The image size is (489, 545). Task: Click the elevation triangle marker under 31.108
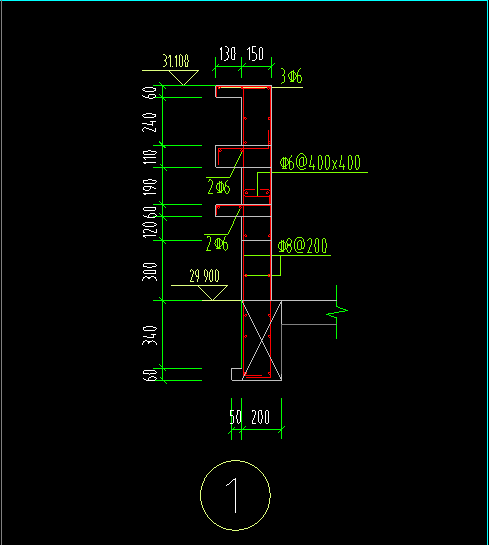[184, 78]
